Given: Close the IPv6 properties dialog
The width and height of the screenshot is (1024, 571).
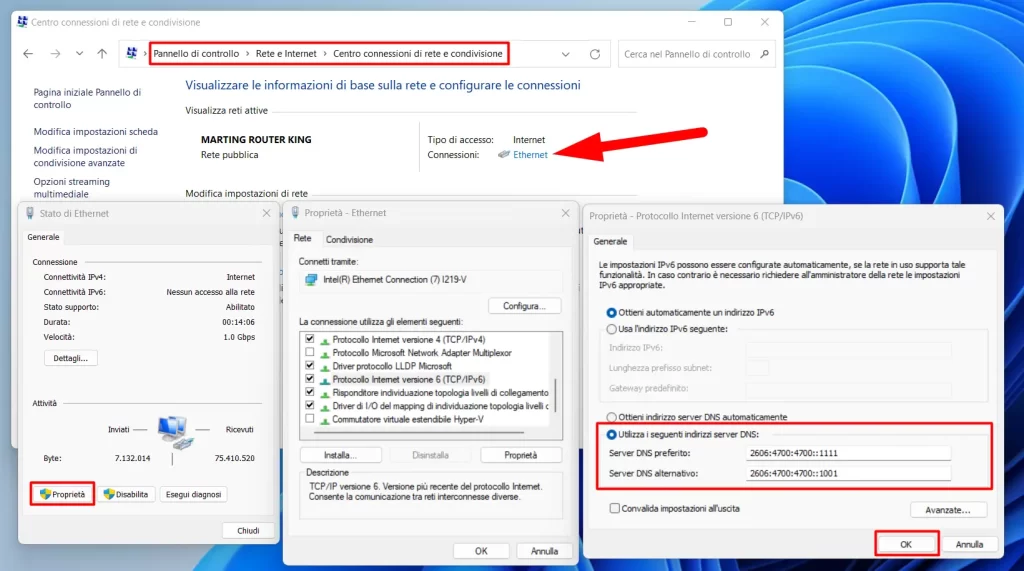Looking at the screenshot, I should pos(991,216).
